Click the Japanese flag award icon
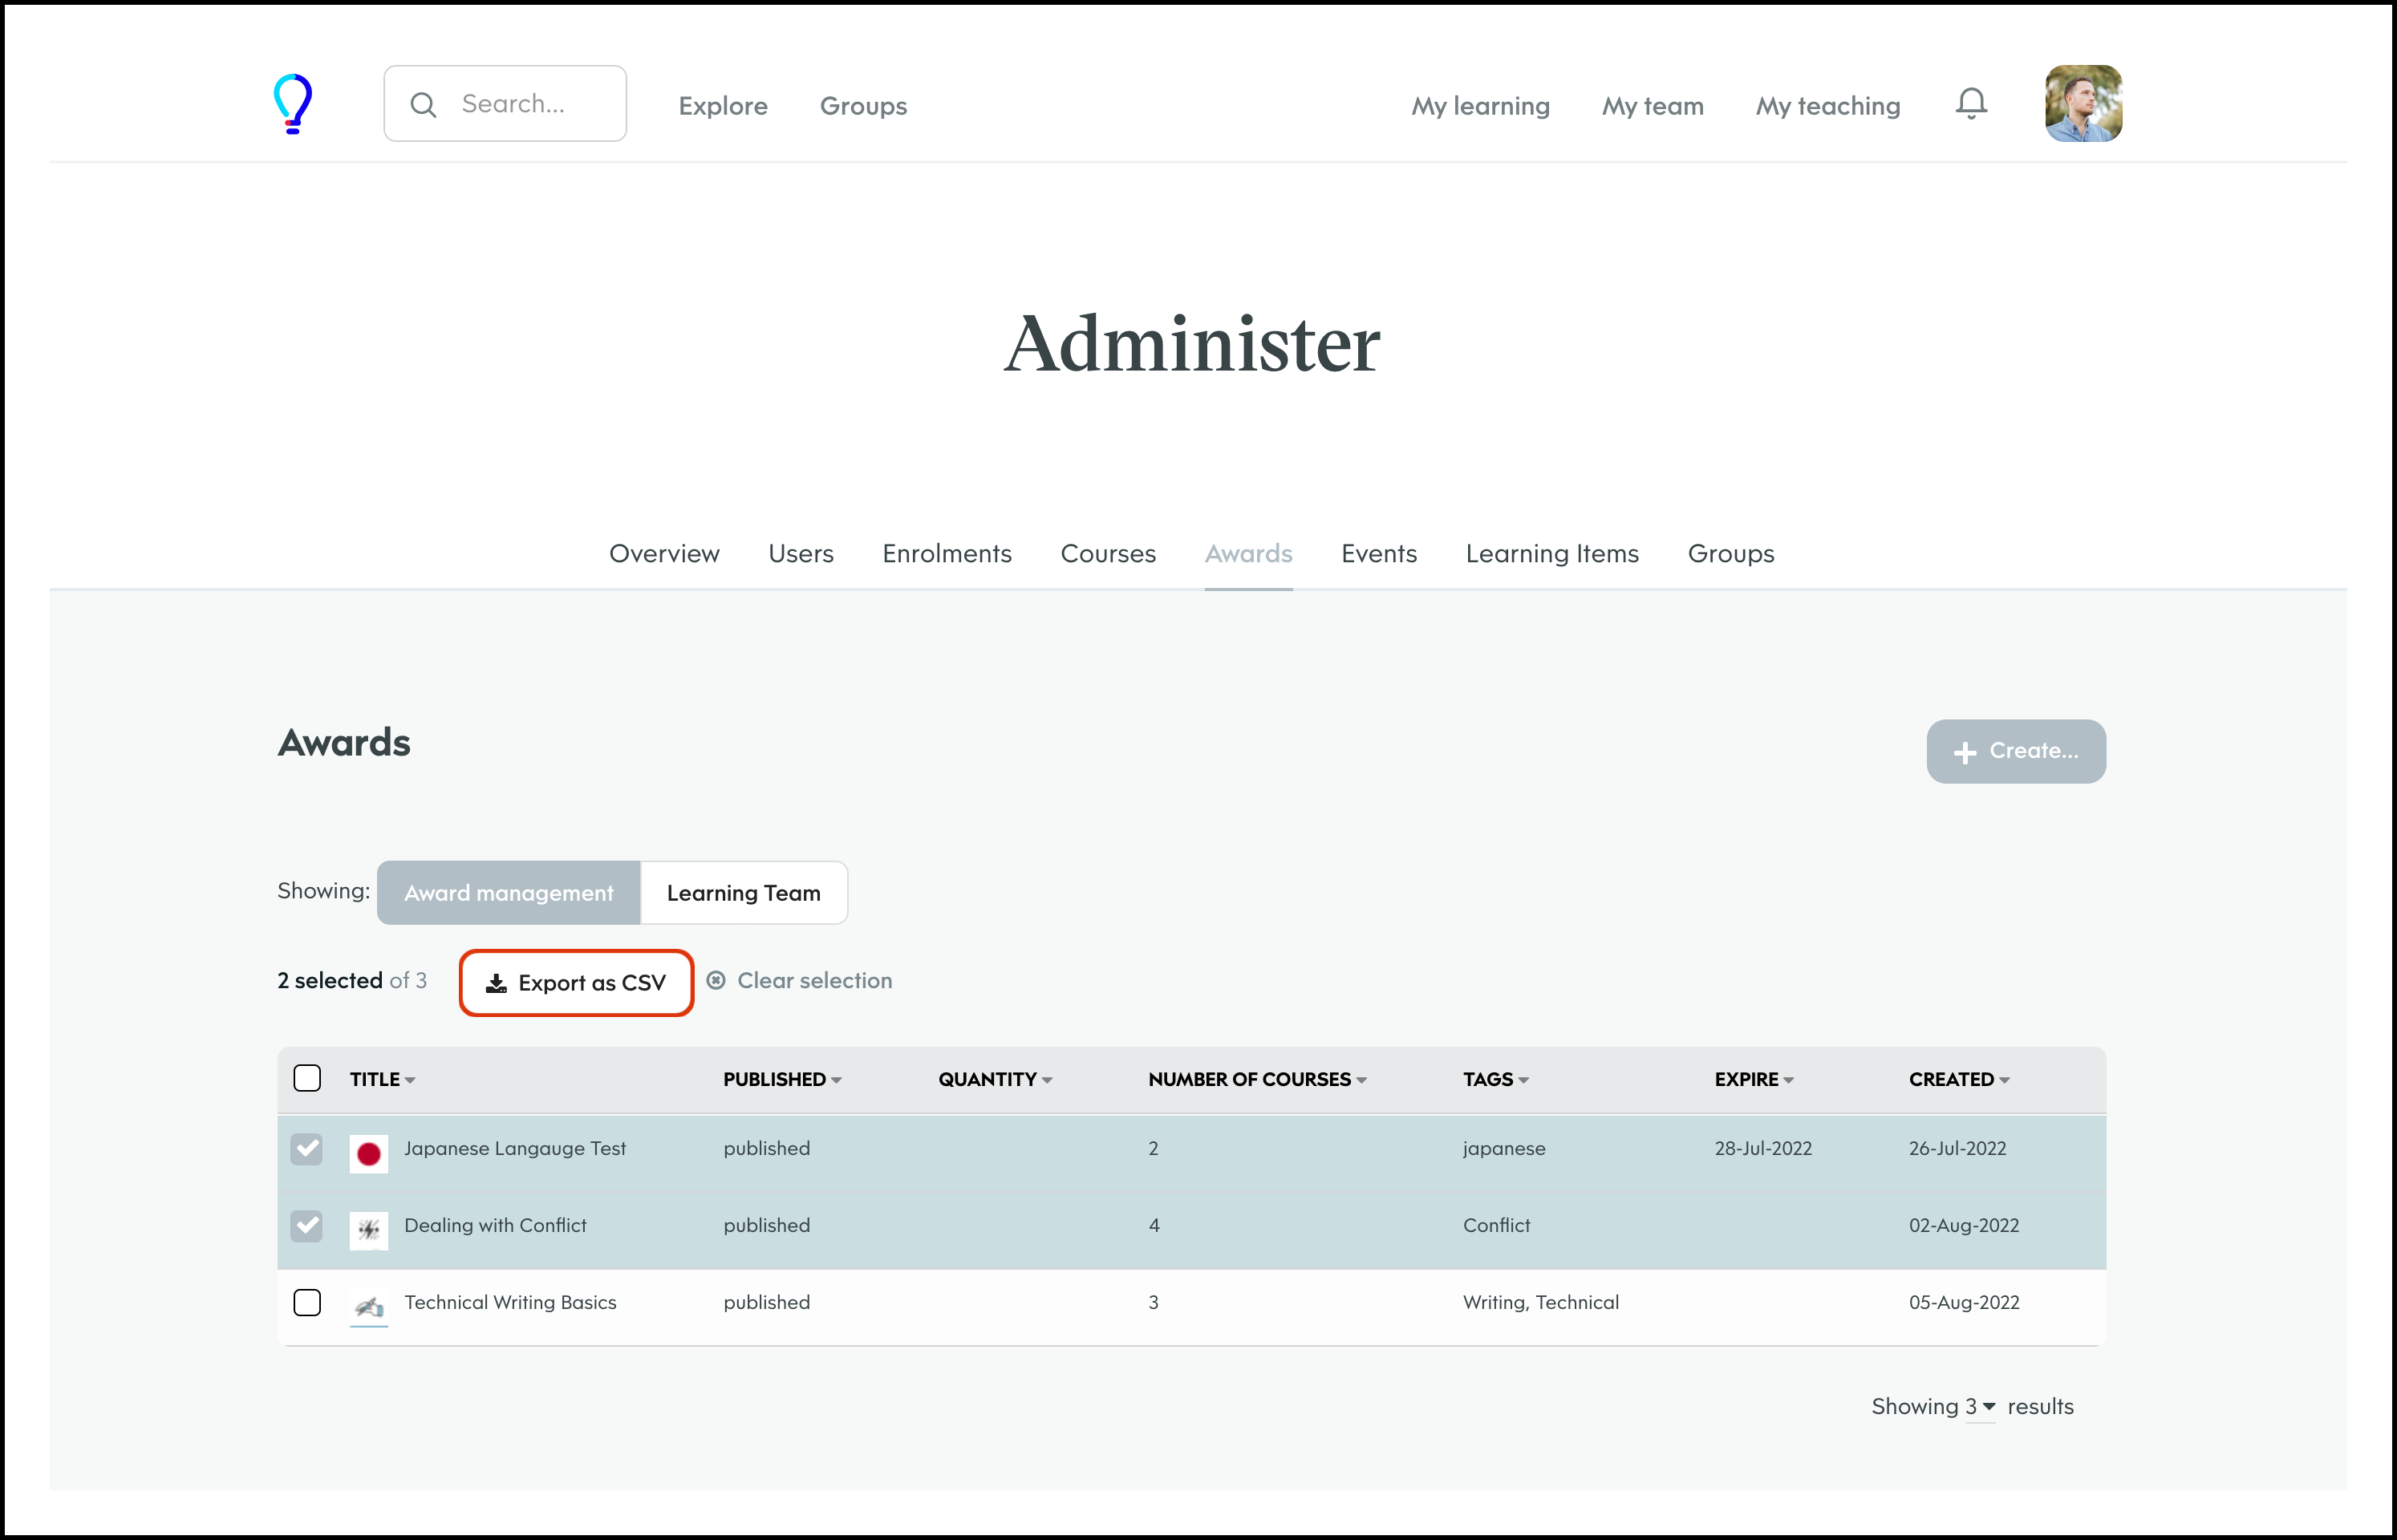The width and height of the screenshot is (2397, 1540). 368,1153
